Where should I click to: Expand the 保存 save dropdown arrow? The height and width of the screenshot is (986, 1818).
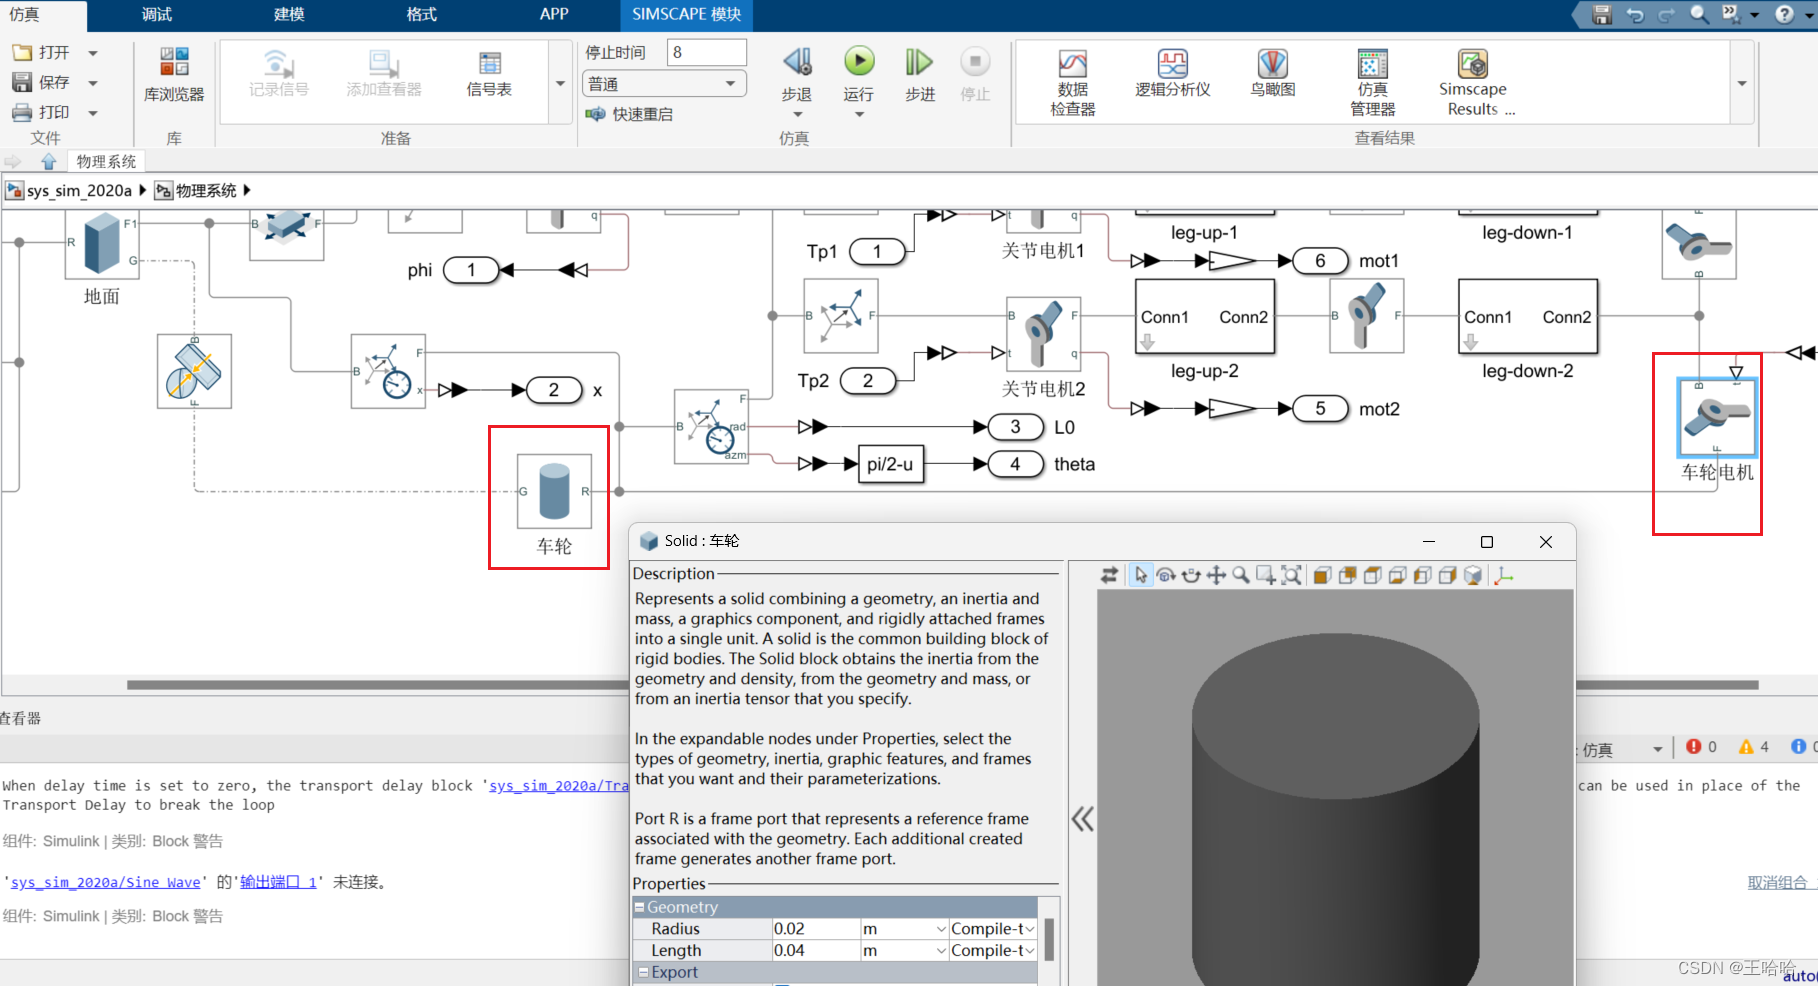click(93, 83)
